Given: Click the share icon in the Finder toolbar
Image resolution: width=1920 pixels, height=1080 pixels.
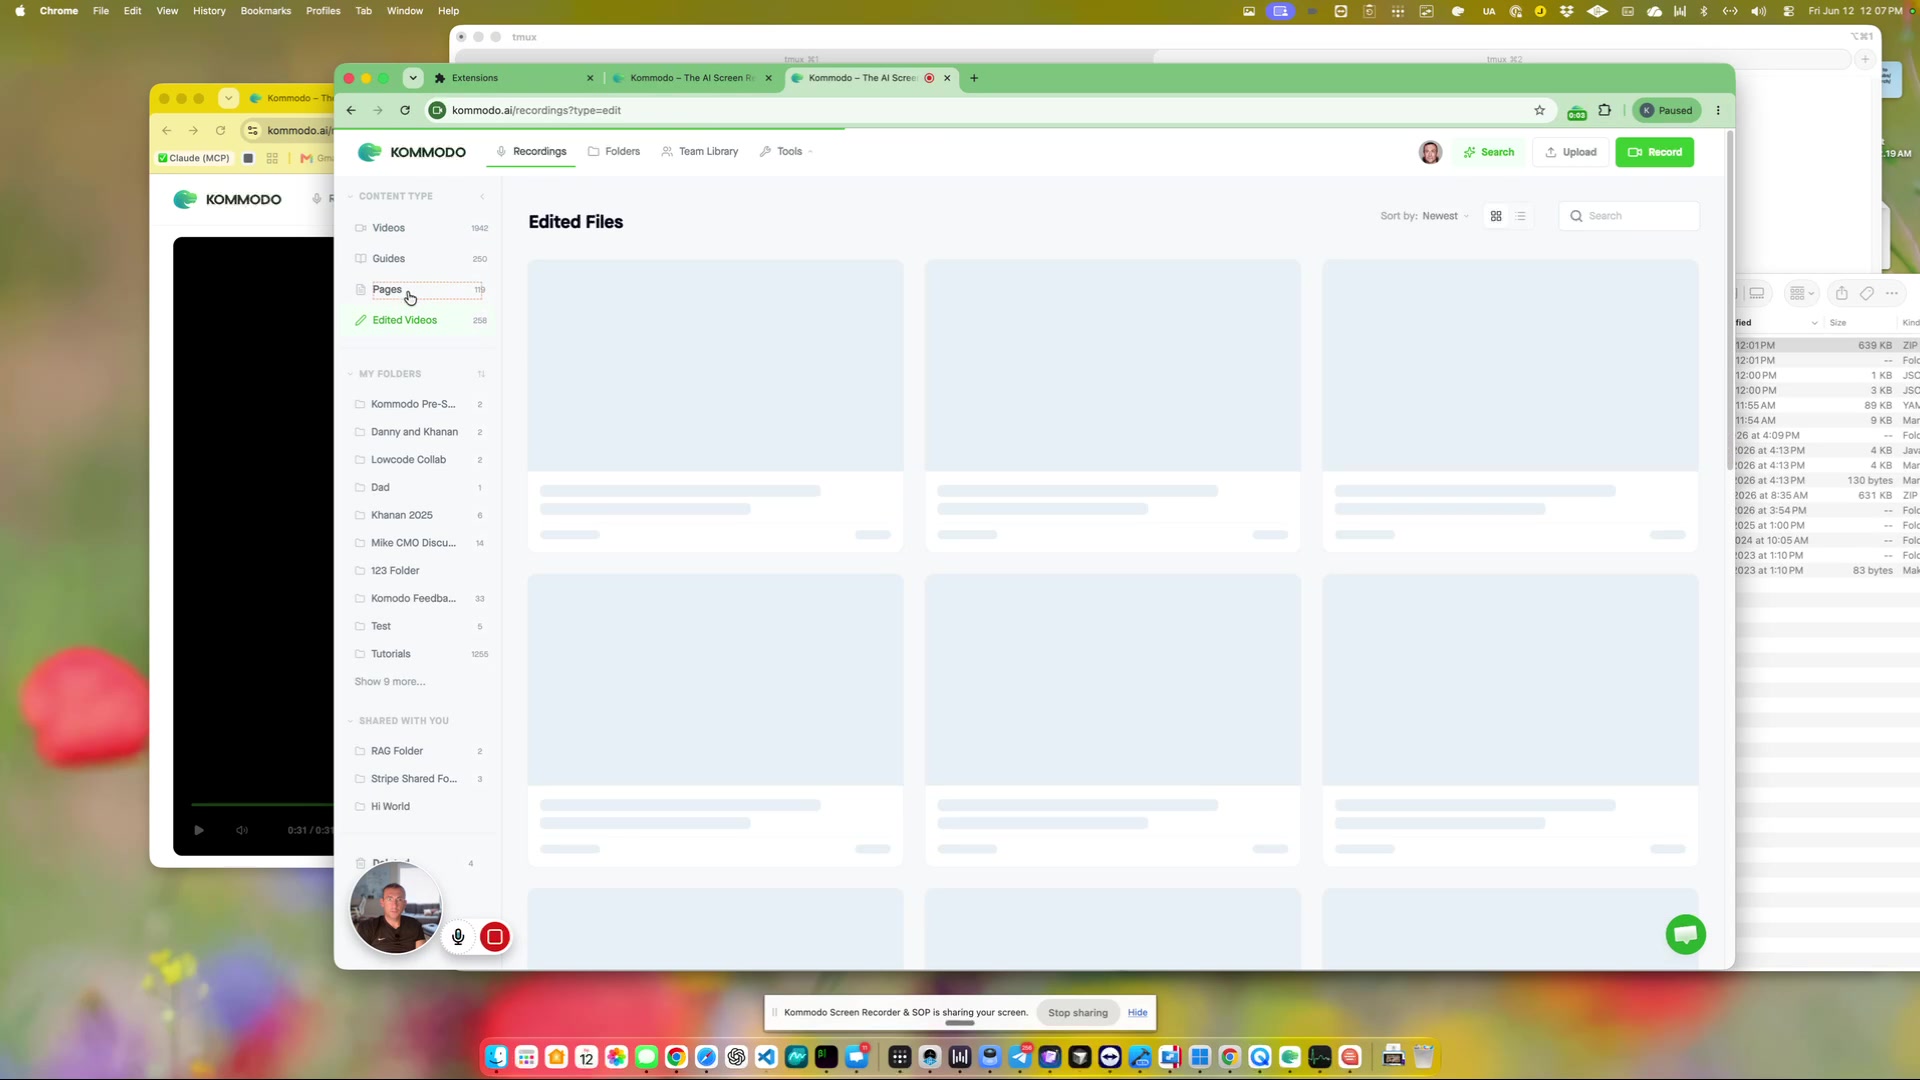Looking at the screenshot, I should click(x=1841, y=293).
